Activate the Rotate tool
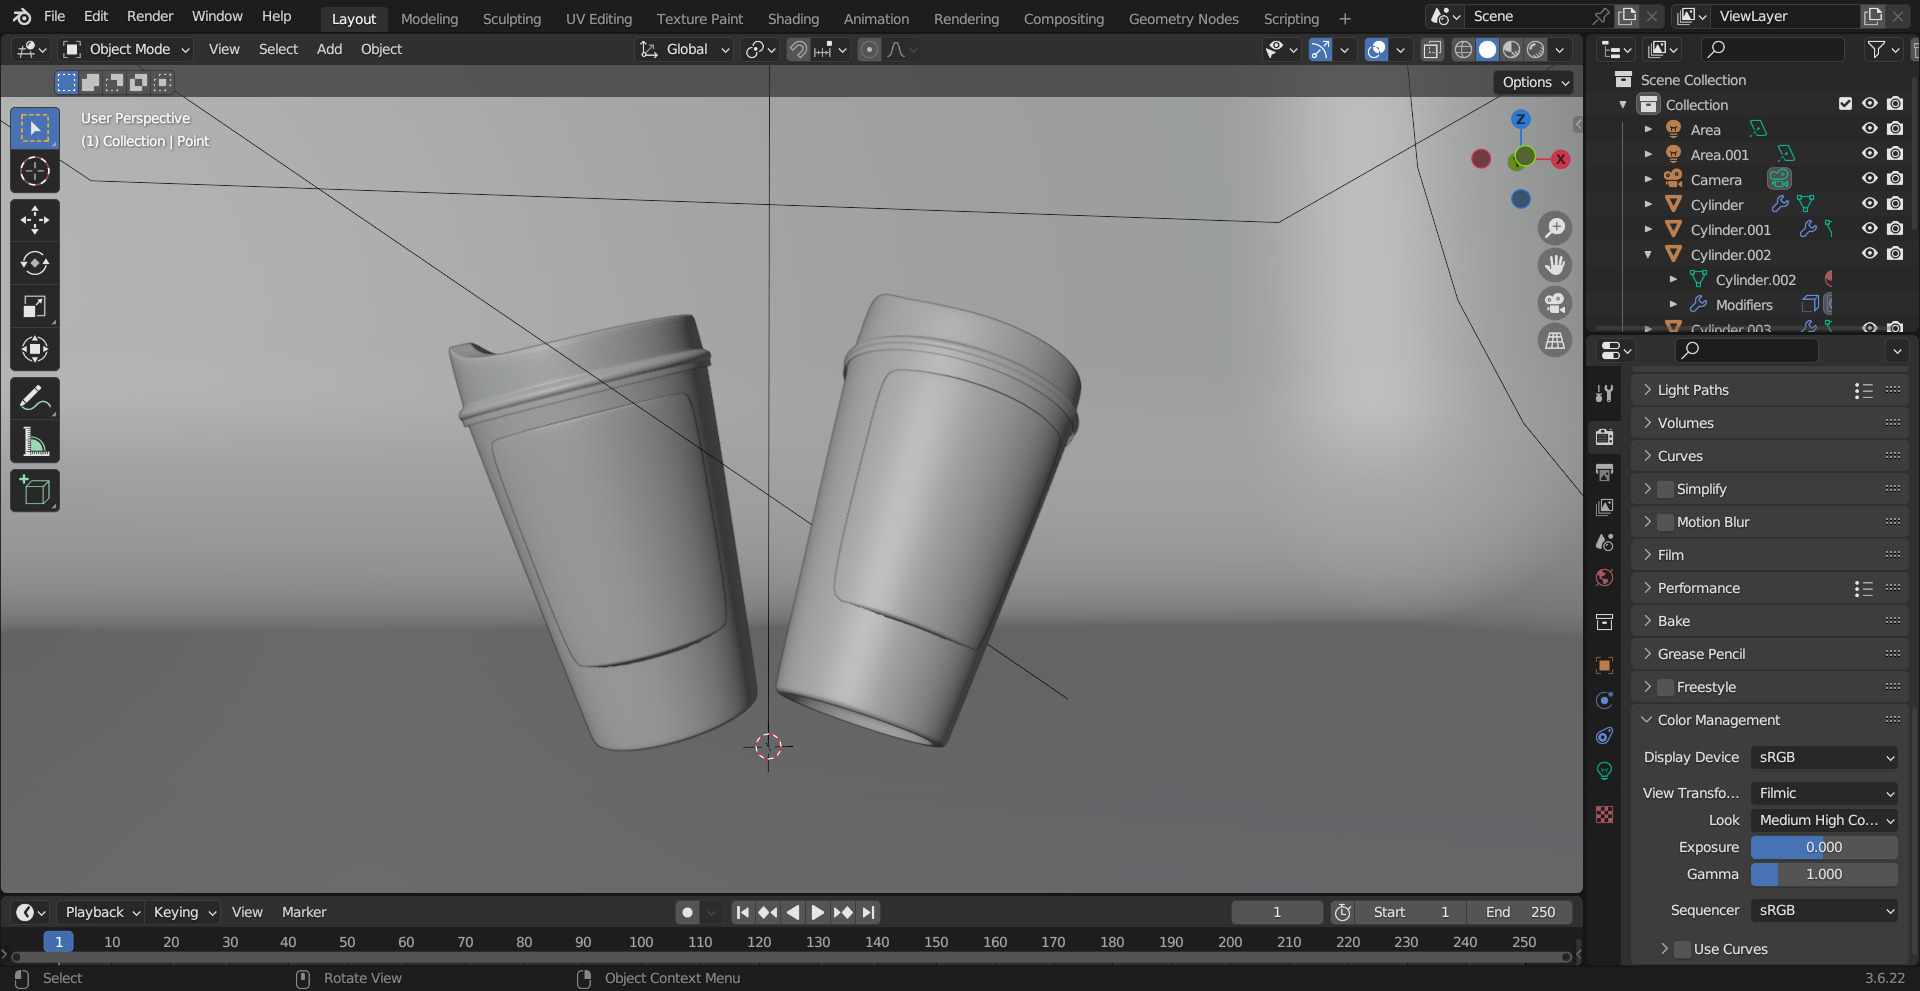Viewport: 1920px width, 991px height. pyautogui.click(x=35, y=263)
